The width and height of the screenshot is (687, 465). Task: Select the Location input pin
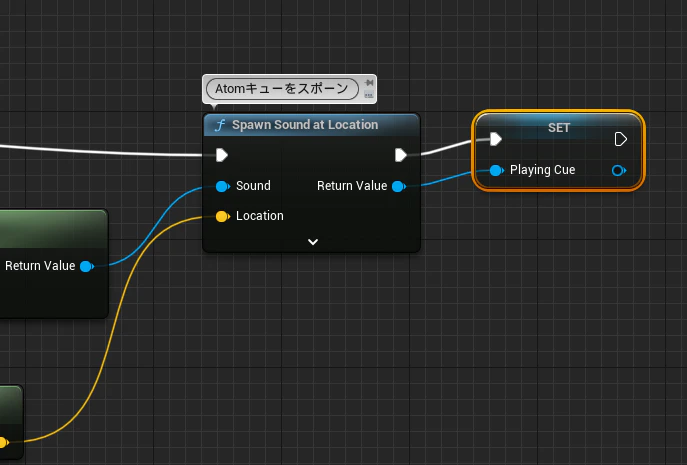223,217
